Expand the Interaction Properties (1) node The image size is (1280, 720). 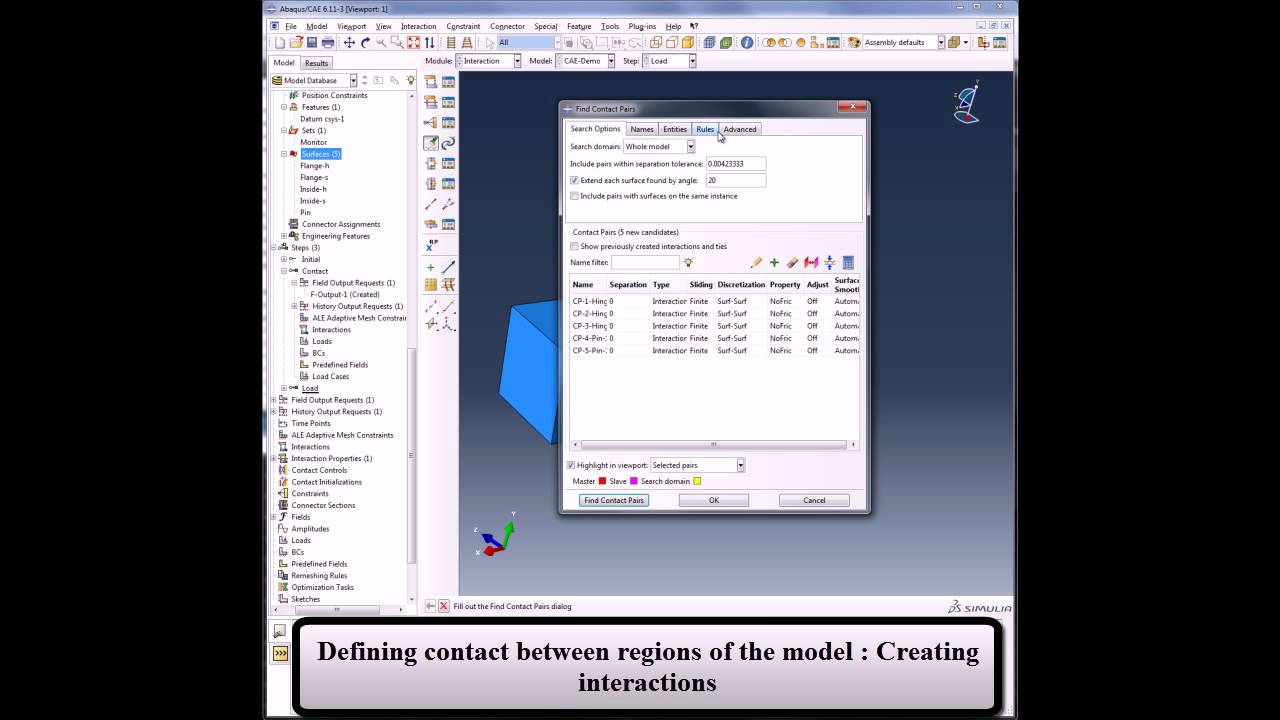click(x=274, y=459)
